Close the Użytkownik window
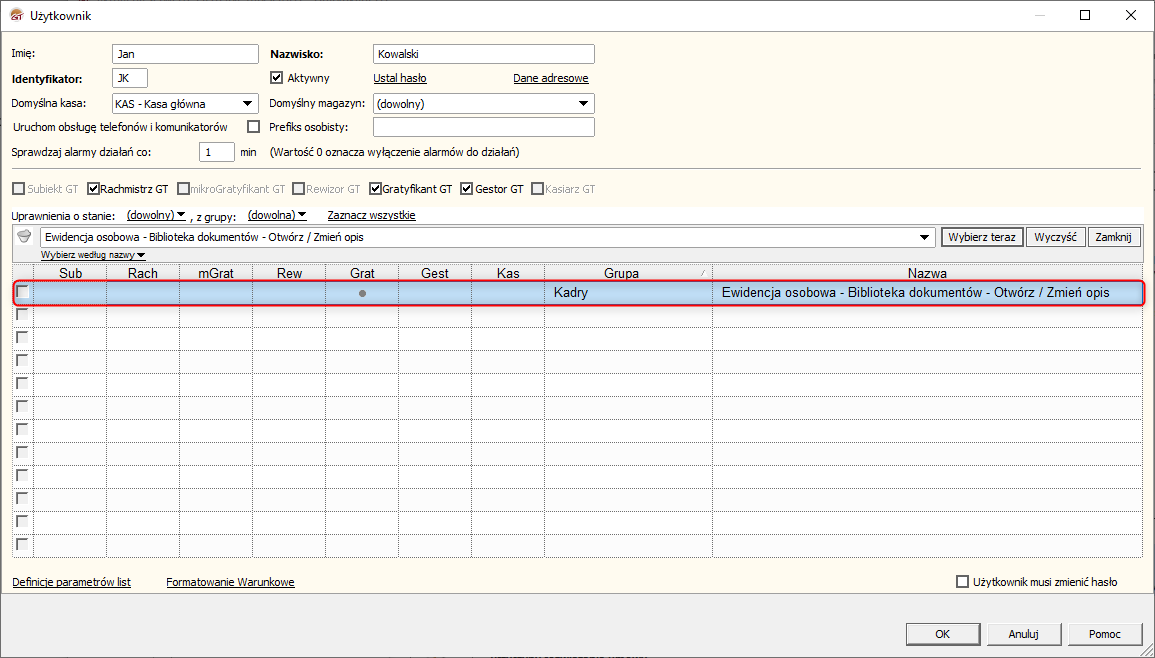 pyautogui.click(x=1131, y=15)
